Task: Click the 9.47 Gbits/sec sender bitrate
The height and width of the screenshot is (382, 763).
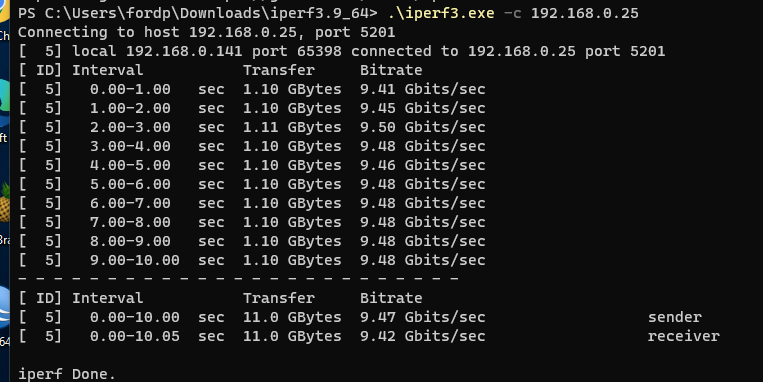Action: point(422,317)
